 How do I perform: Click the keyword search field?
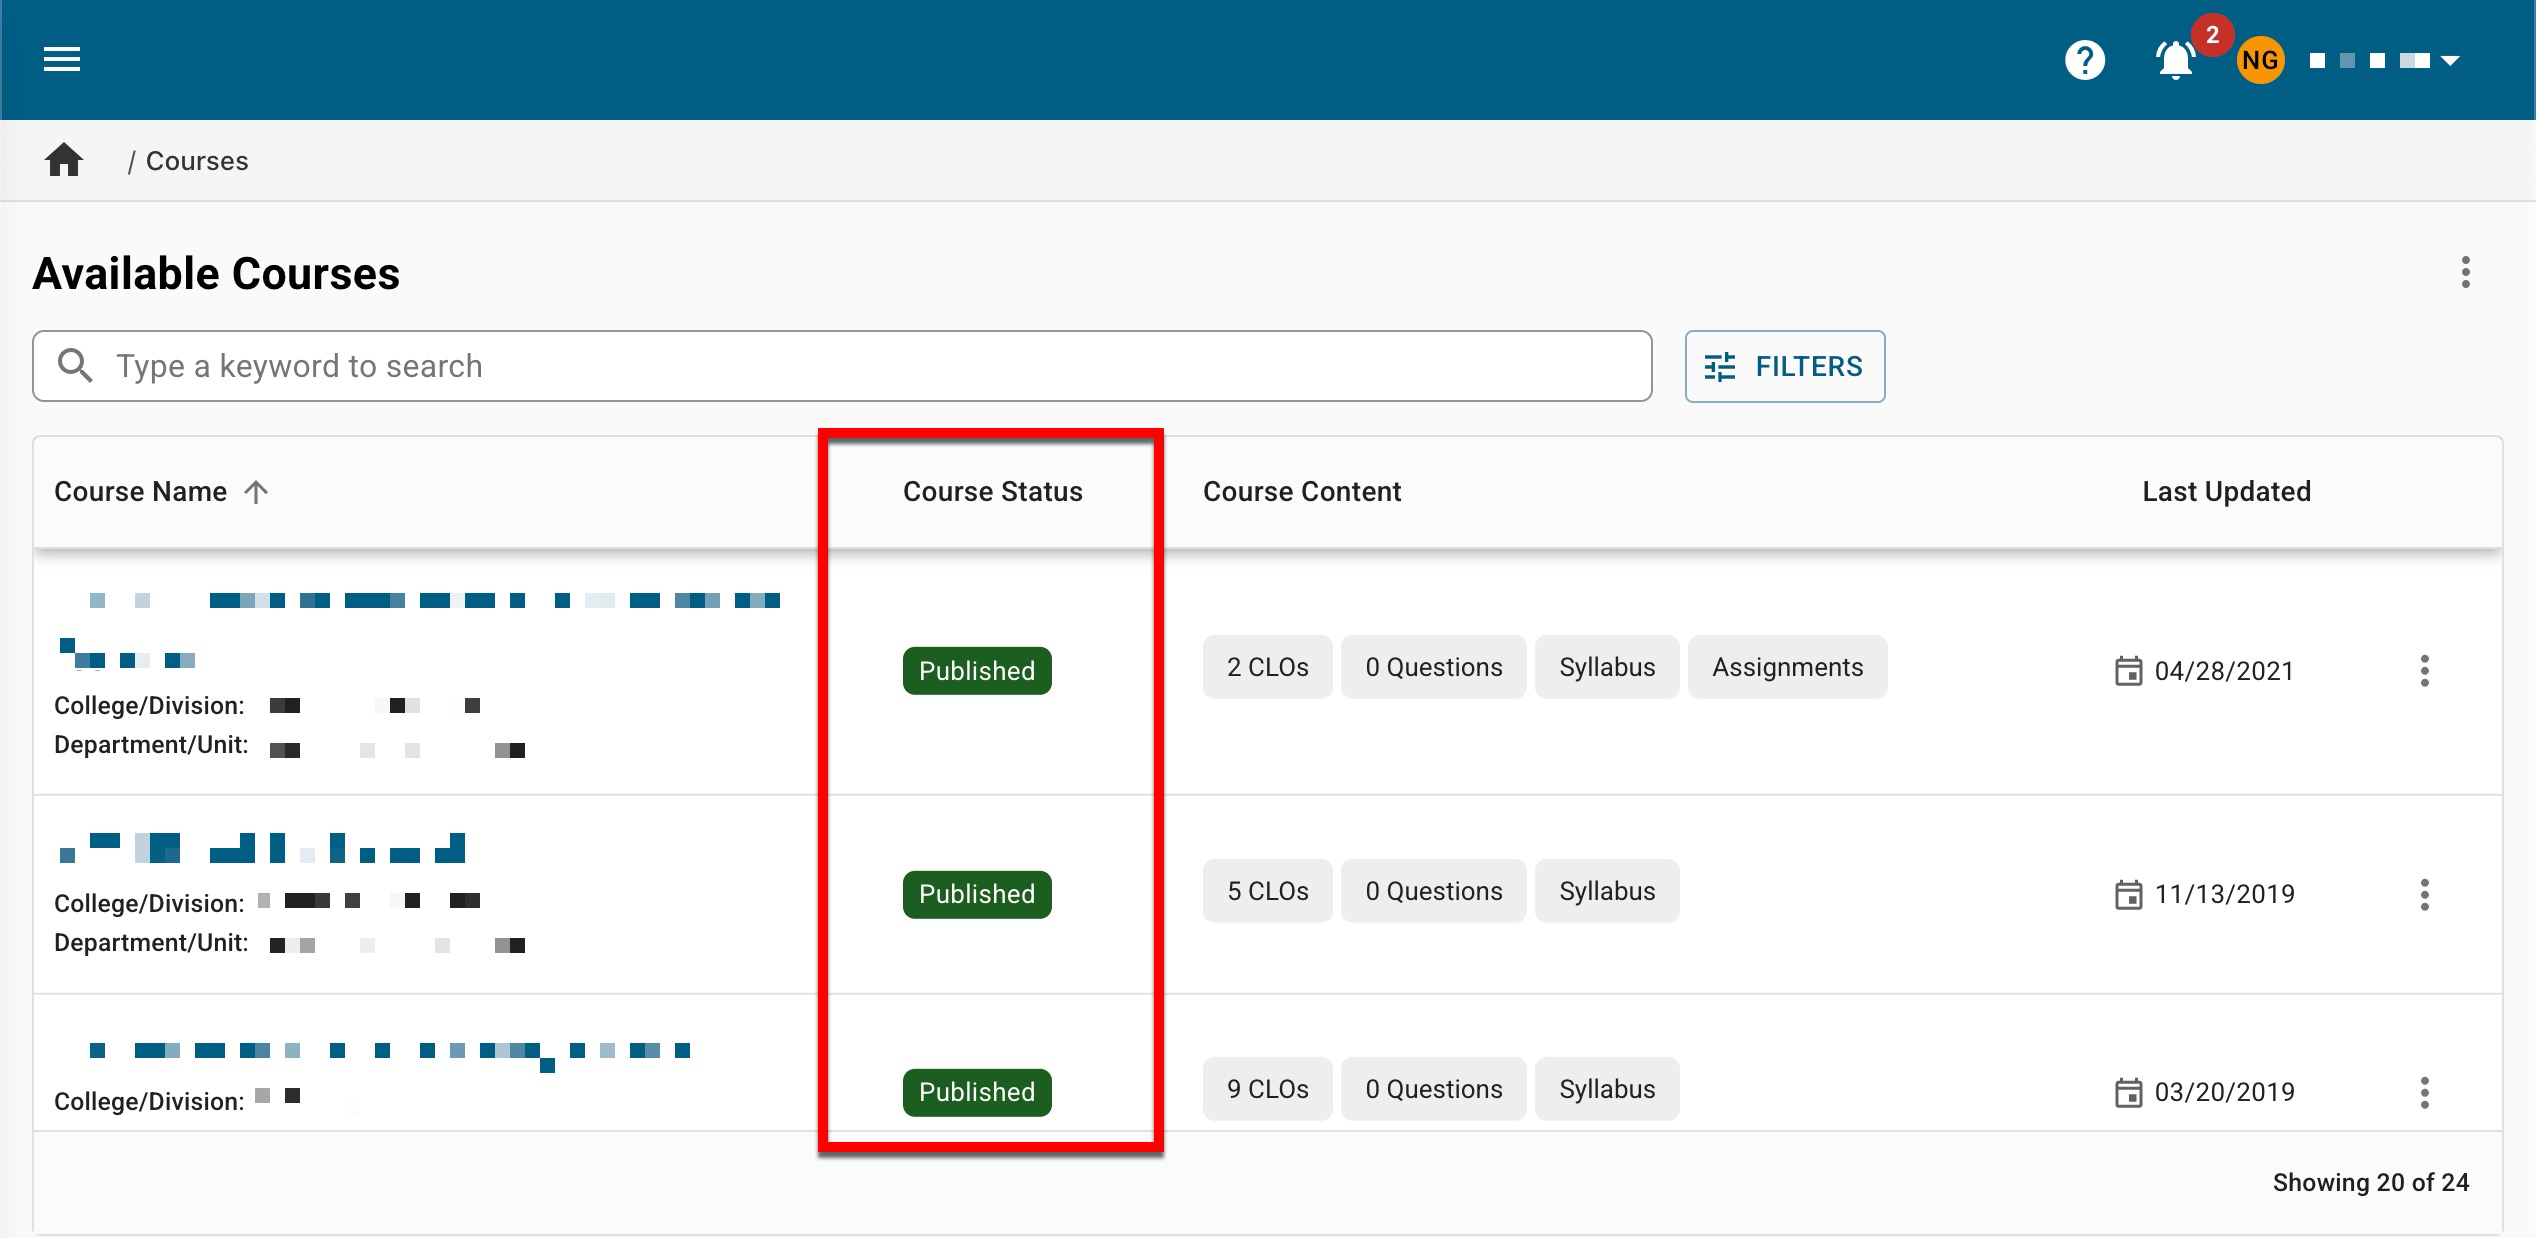(x=840, y=367)
